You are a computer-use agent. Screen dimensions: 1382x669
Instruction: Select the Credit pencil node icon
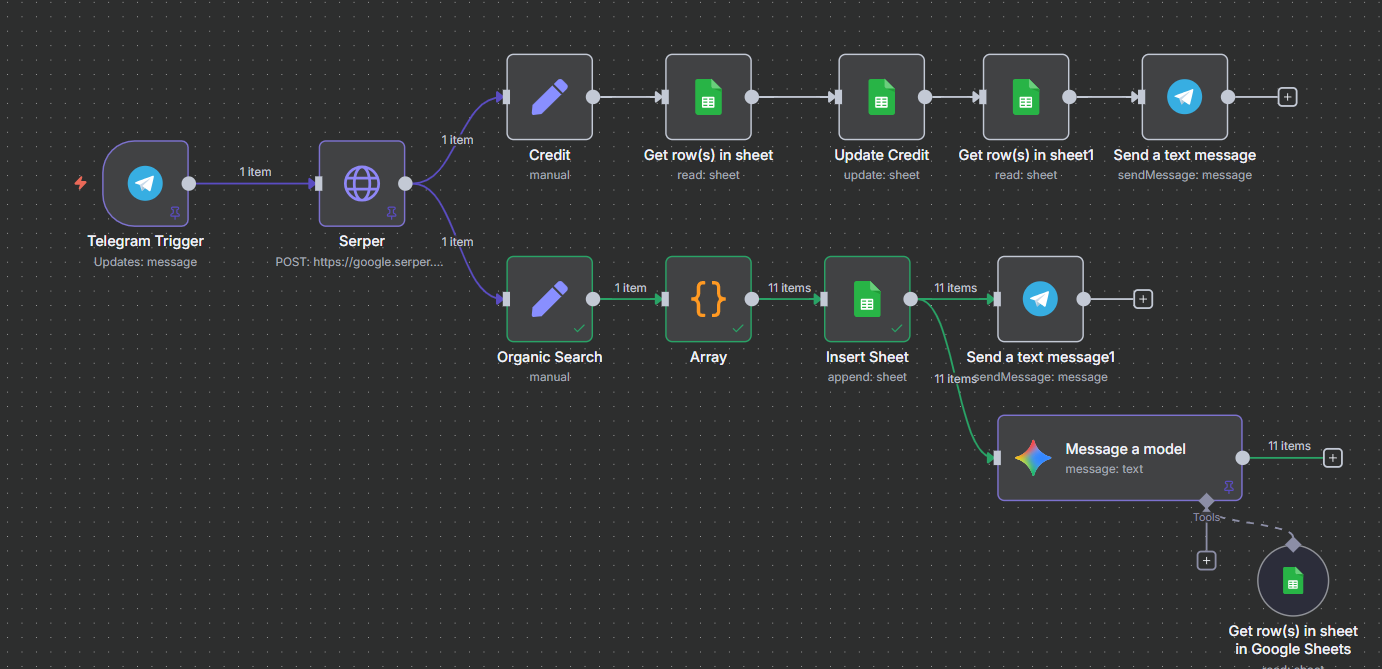[549, 96]
